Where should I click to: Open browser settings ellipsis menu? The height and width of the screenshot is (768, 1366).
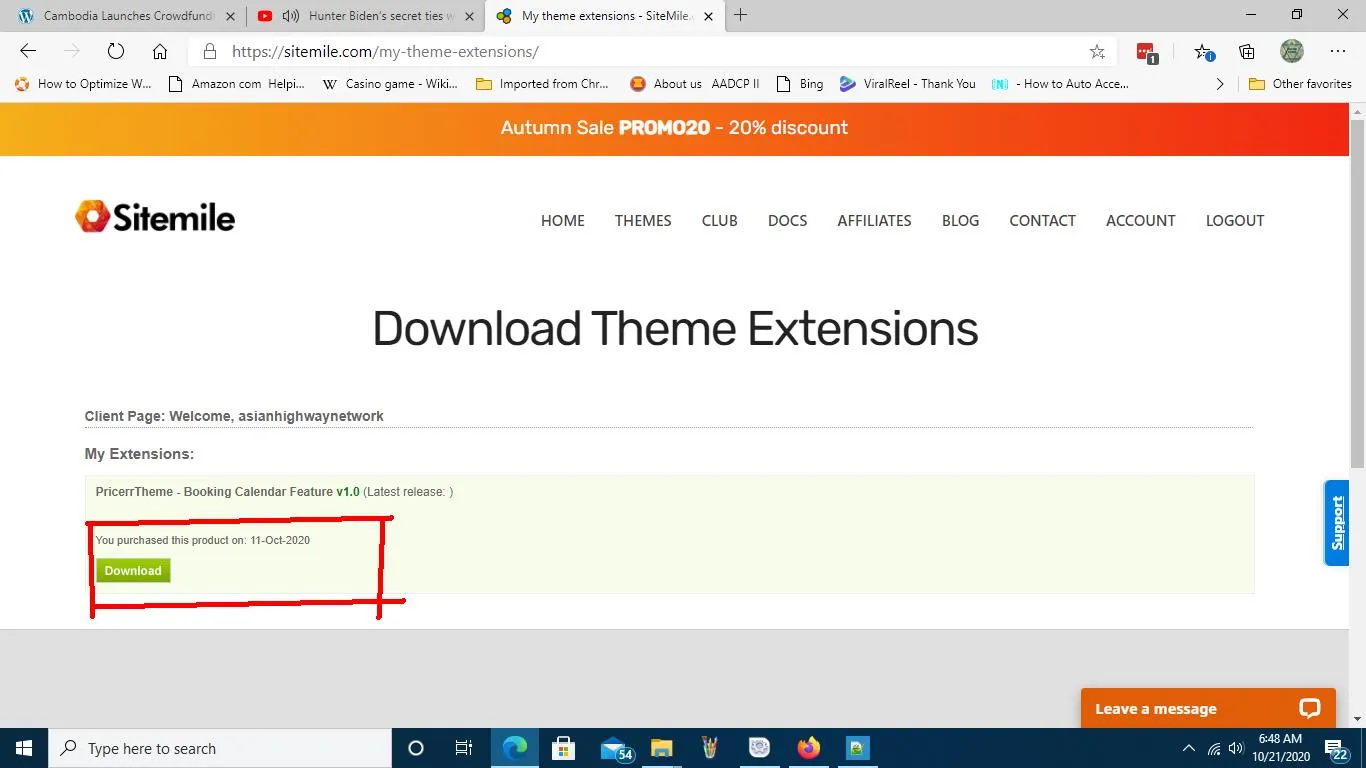[1338, 52]
